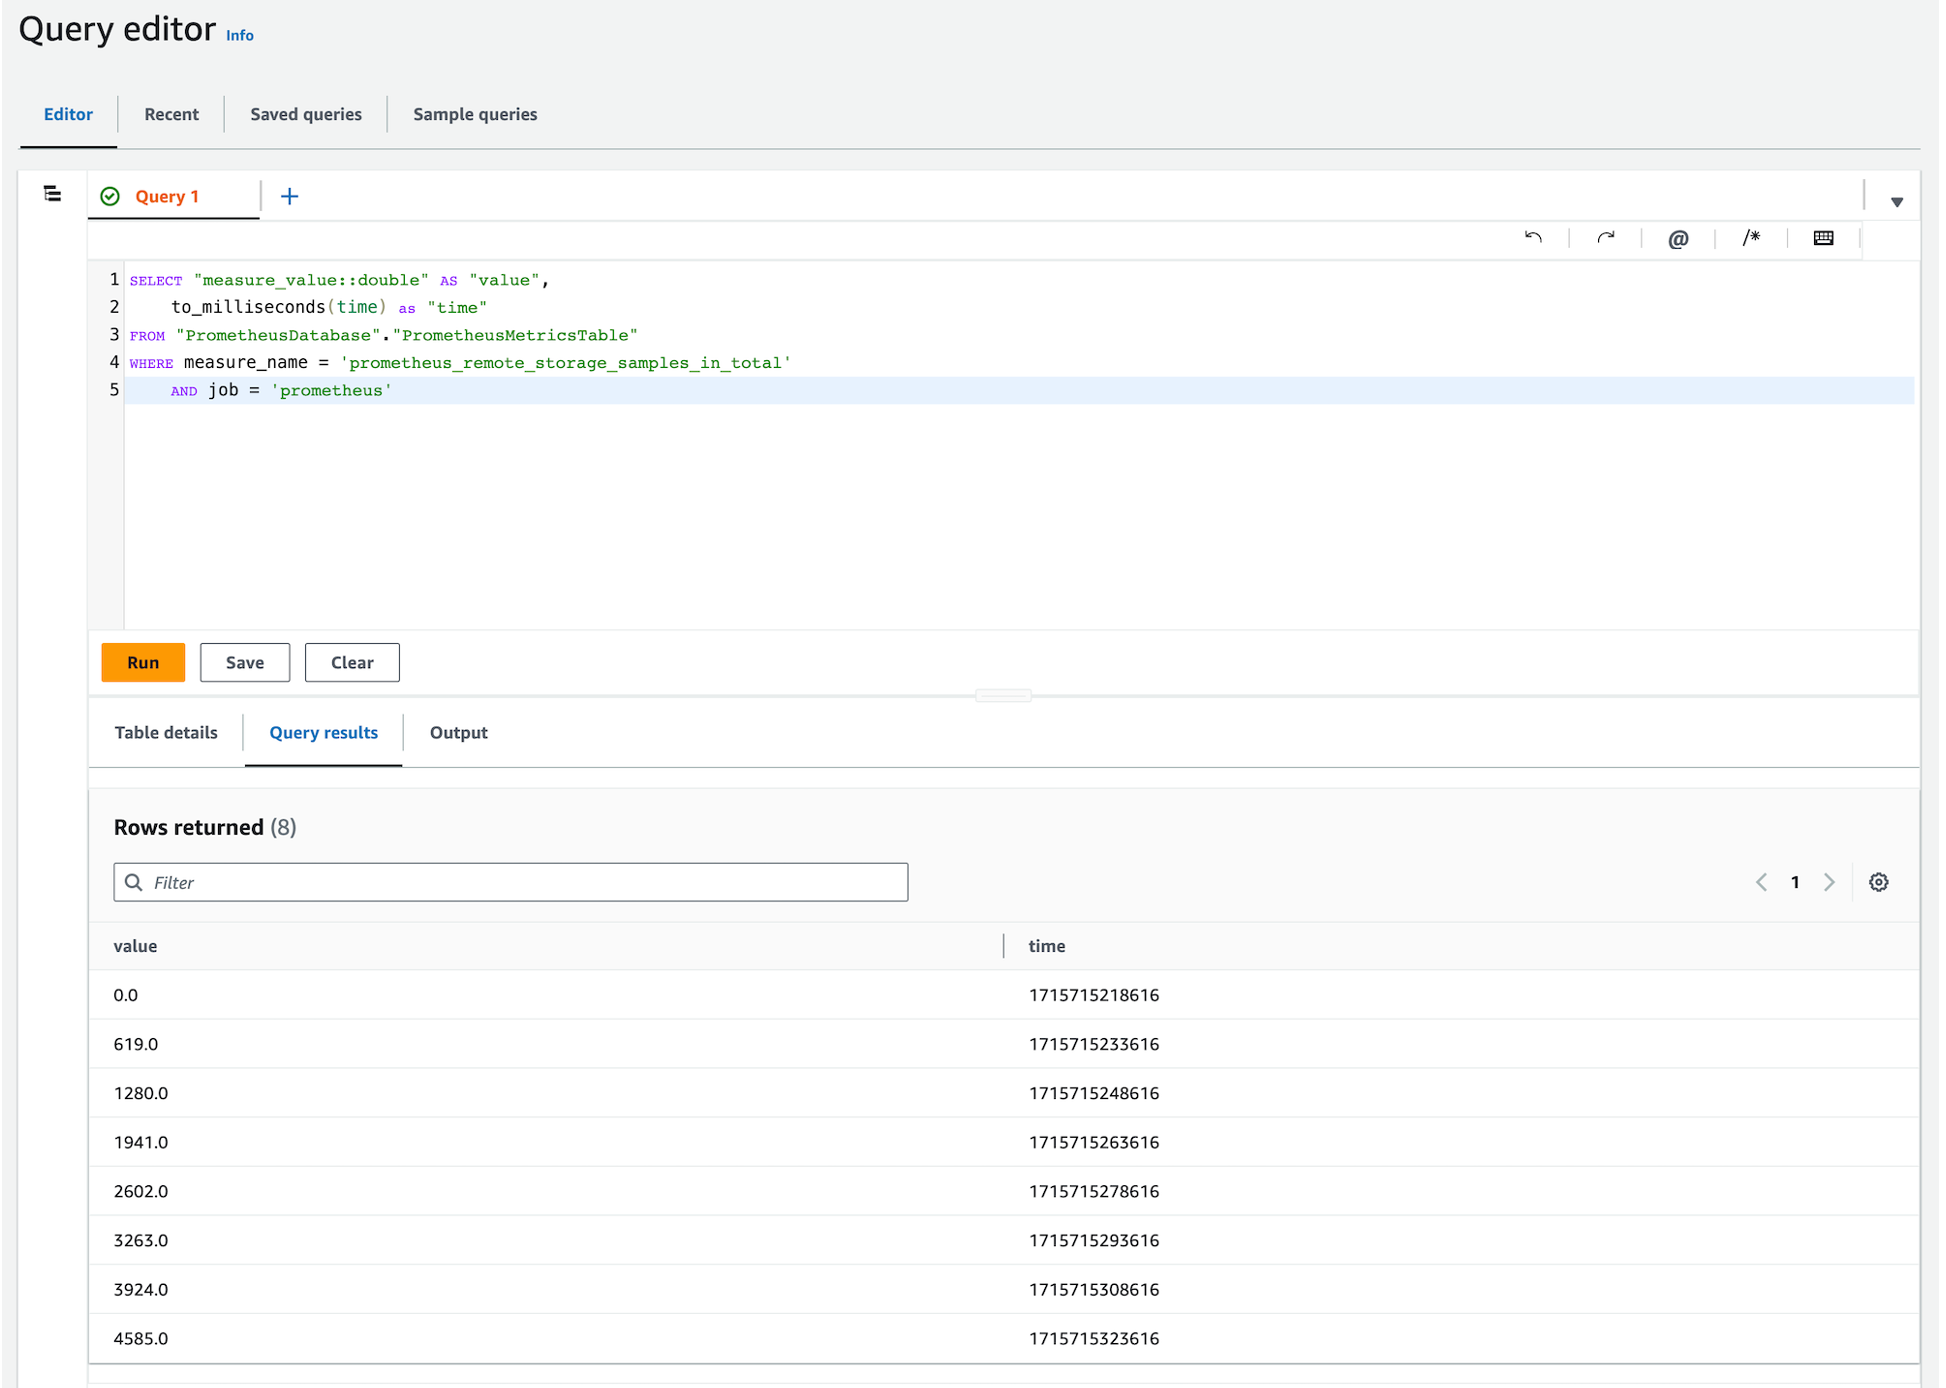Screen dimensions: 1946x1388
Task: Expand the query tabs dropdown arrow
Action: [x=1896, y=201]
